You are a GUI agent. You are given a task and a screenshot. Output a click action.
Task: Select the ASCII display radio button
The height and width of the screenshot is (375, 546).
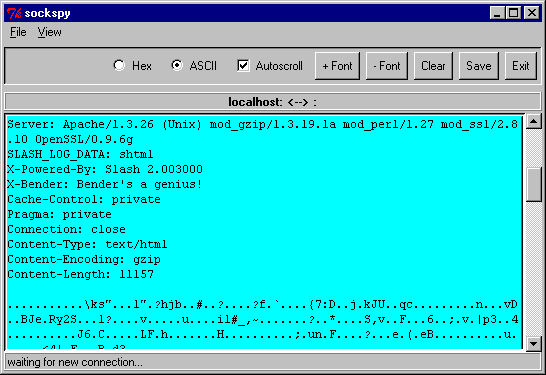177,65
